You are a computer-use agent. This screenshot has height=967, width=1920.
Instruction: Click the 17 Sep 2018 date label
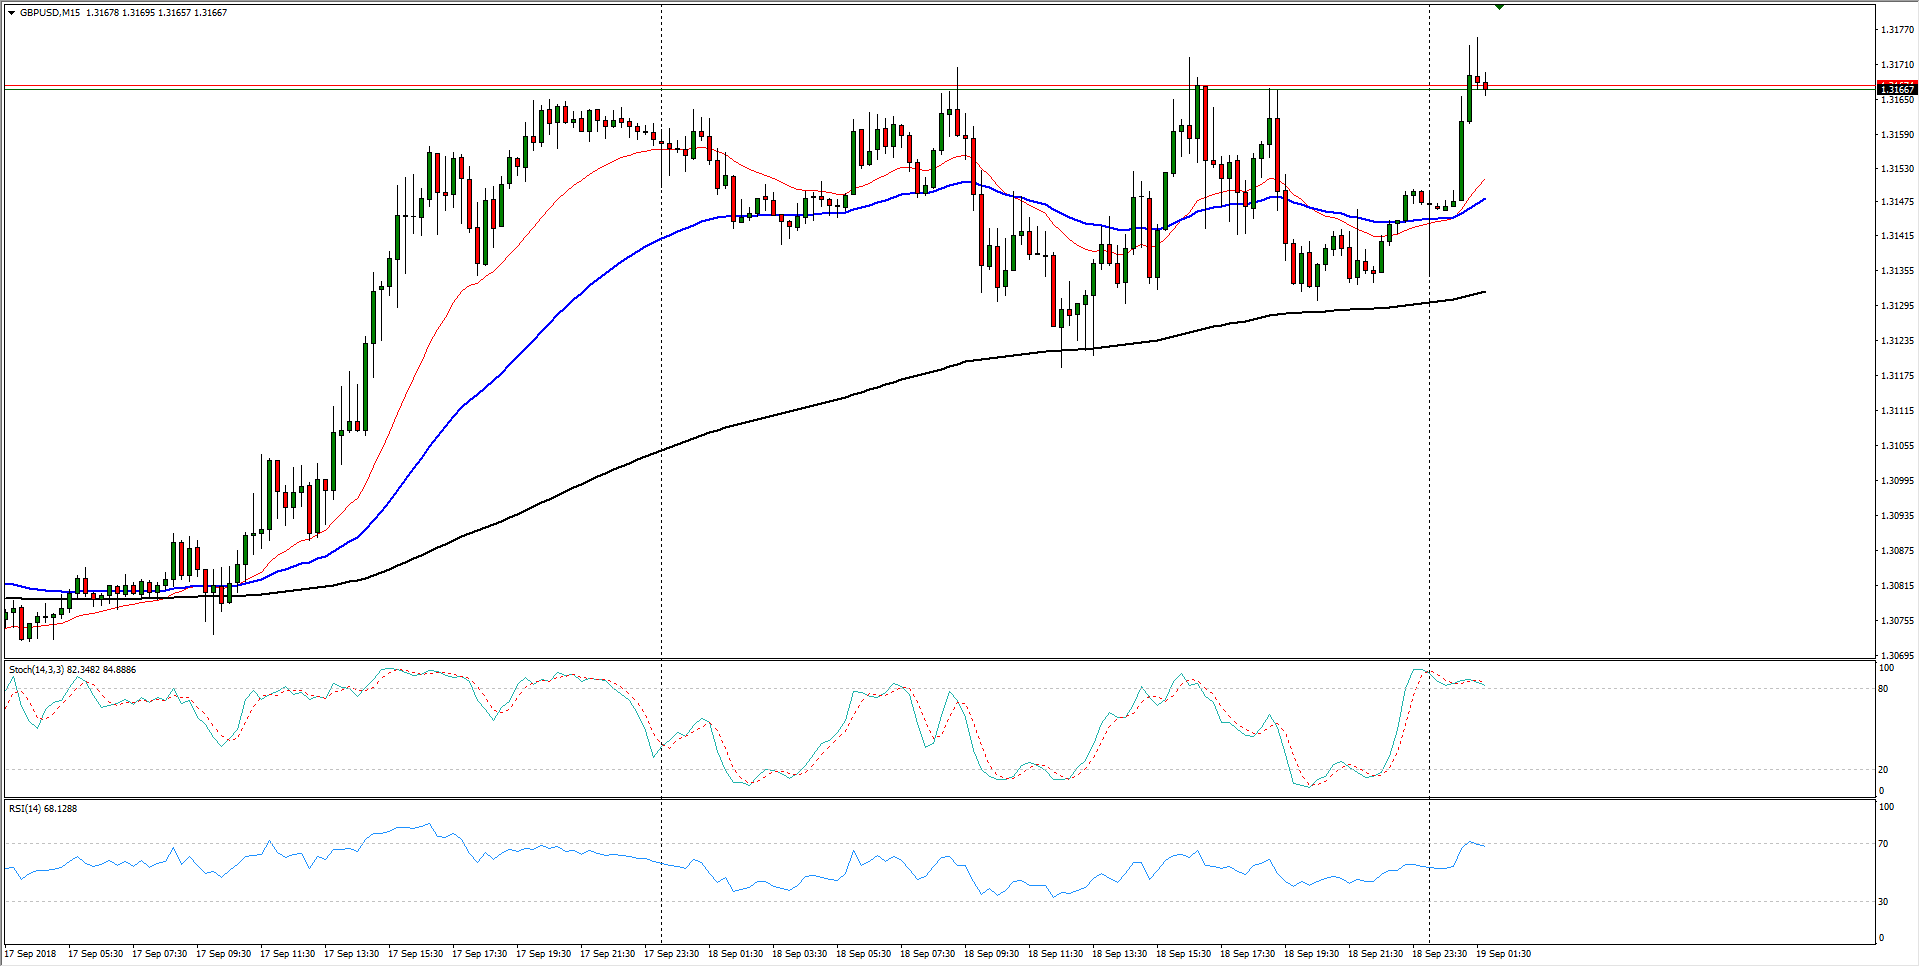(31, 953)
